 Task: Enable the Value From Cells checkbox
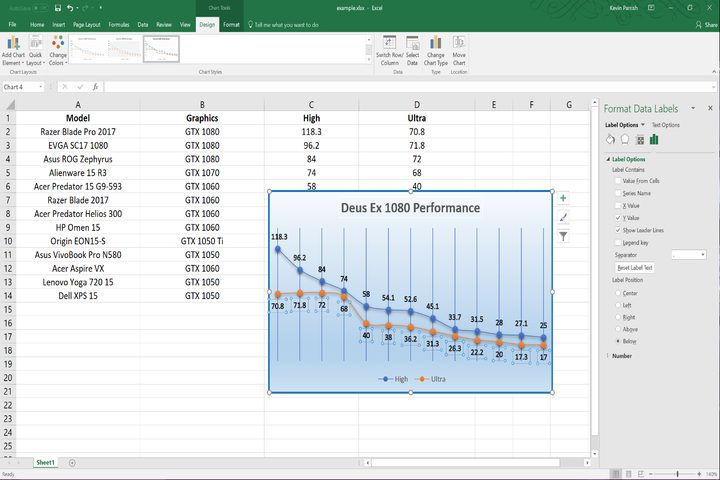click(618, 181)
